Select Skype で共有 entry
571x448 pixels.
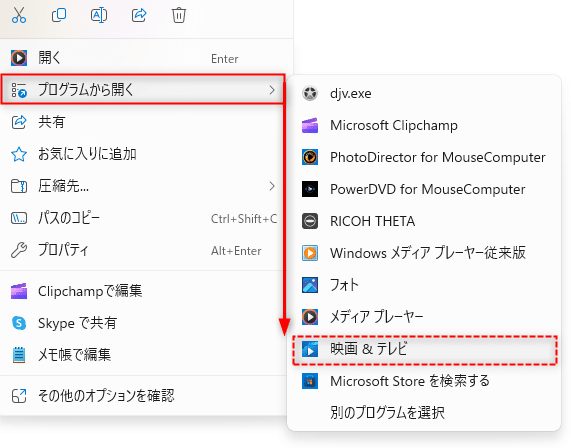[143, 323]
